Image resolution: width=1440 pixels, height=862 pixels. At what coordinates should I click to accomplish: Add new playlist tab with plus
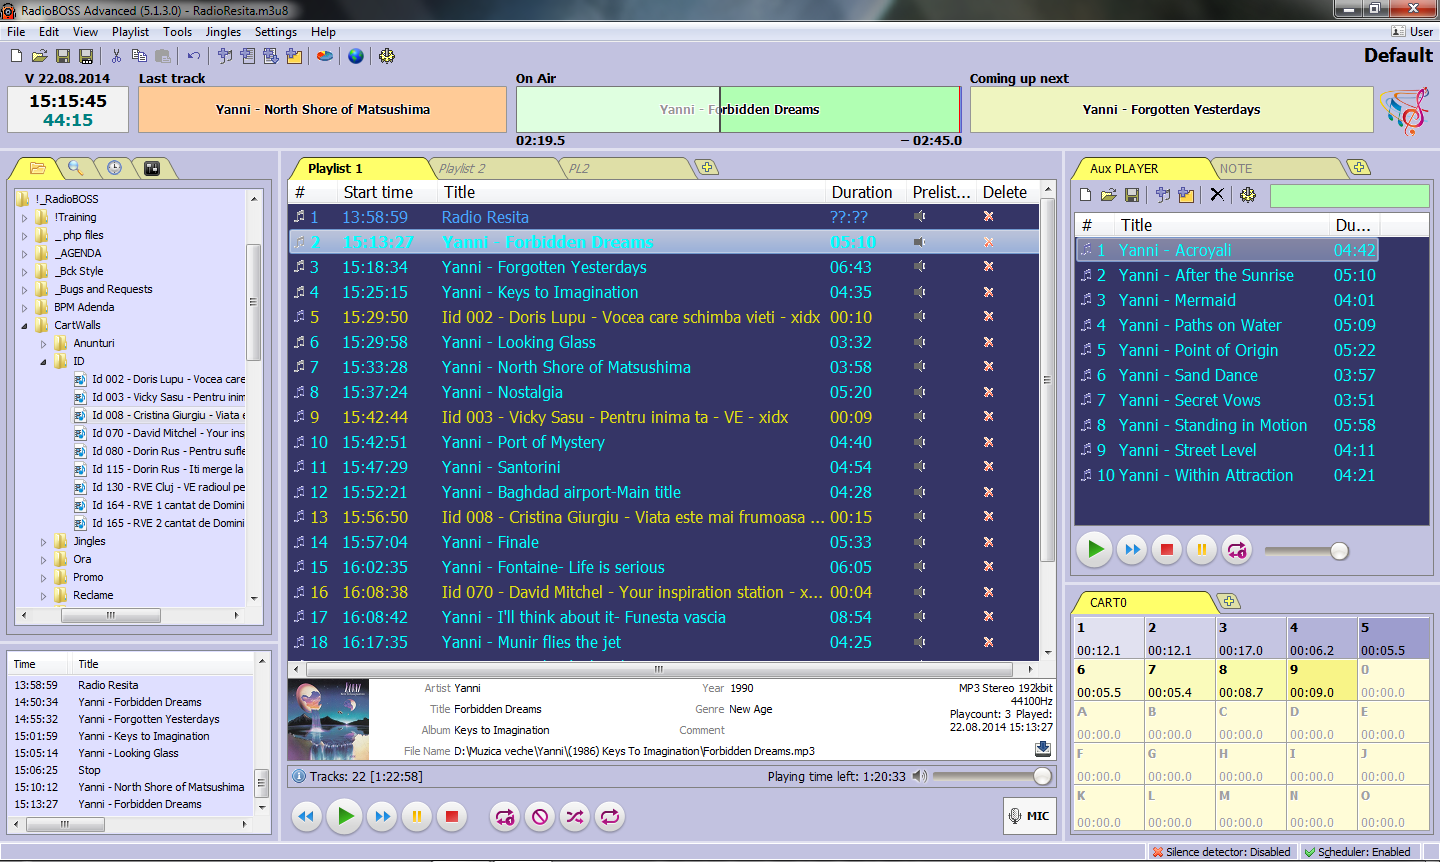707,167
